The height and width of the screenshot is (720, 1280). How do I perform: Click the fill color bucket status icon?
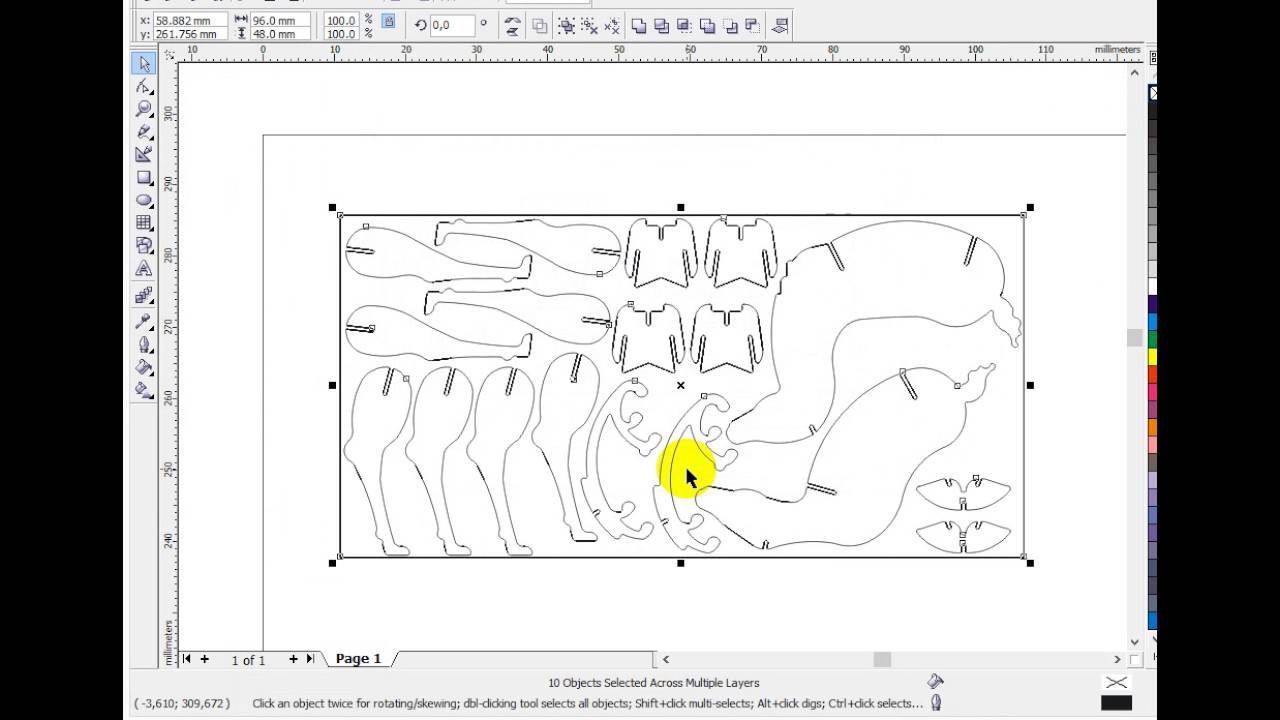click(x=935, y=682)
